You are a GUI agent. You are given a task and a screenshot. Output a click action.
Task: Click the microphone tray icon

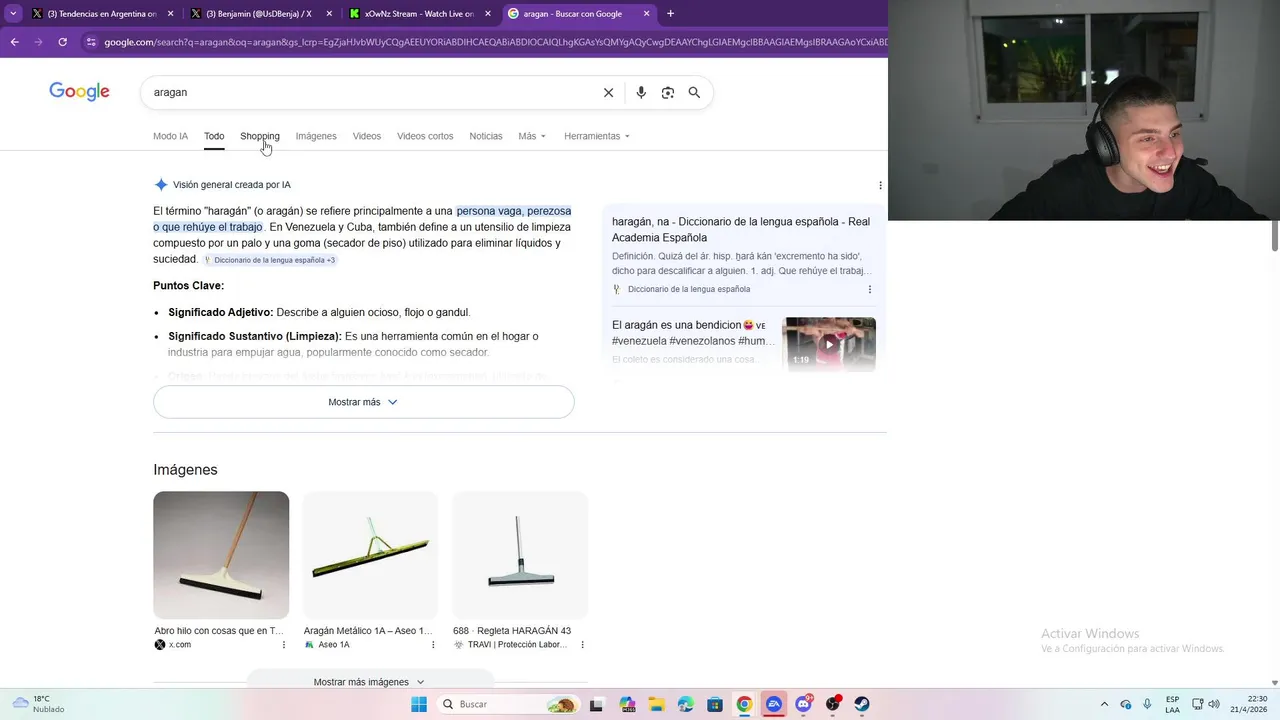tap(1147, 704)
